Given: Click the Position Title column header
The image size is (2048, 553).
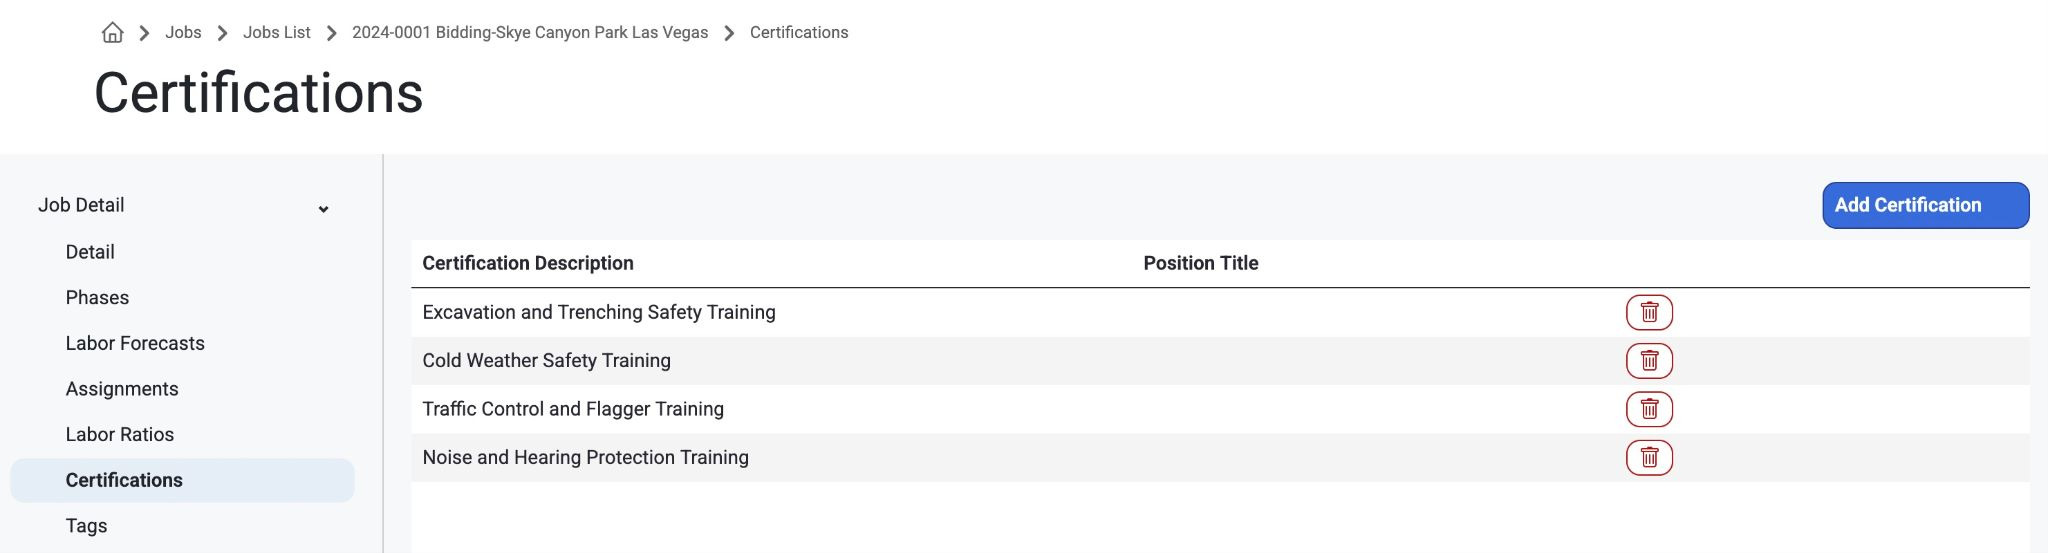Looking at the screenshot, I should point(1201,263).
